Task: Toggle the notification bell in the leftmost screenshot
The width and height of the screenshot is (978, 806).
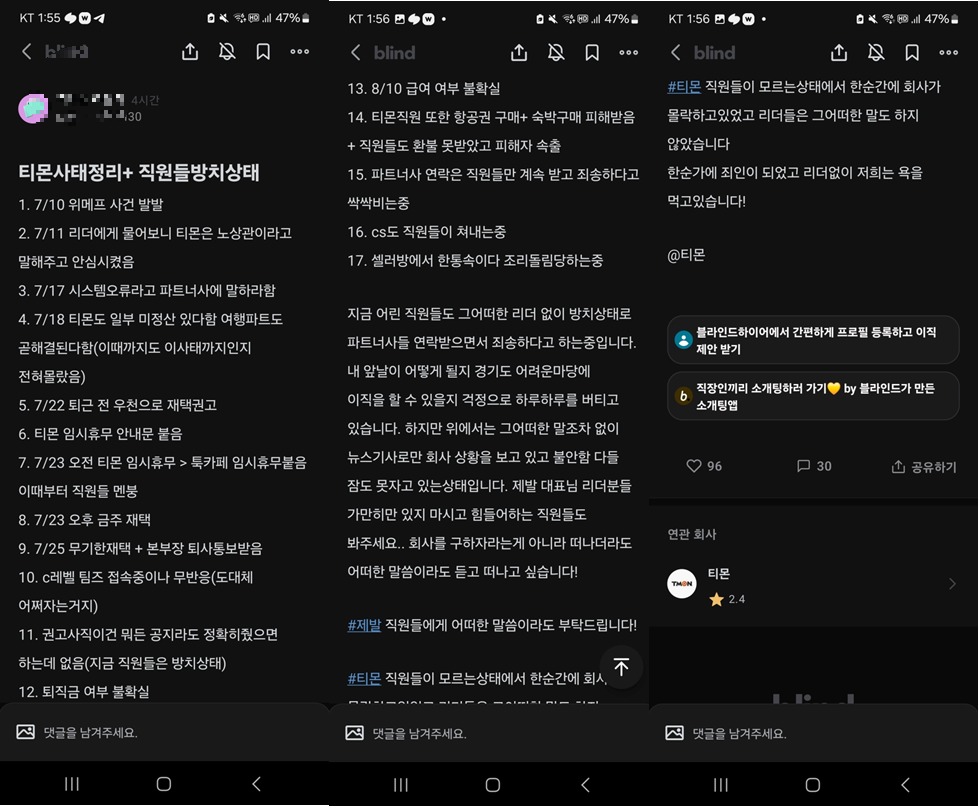Action: tap(227, 52)
